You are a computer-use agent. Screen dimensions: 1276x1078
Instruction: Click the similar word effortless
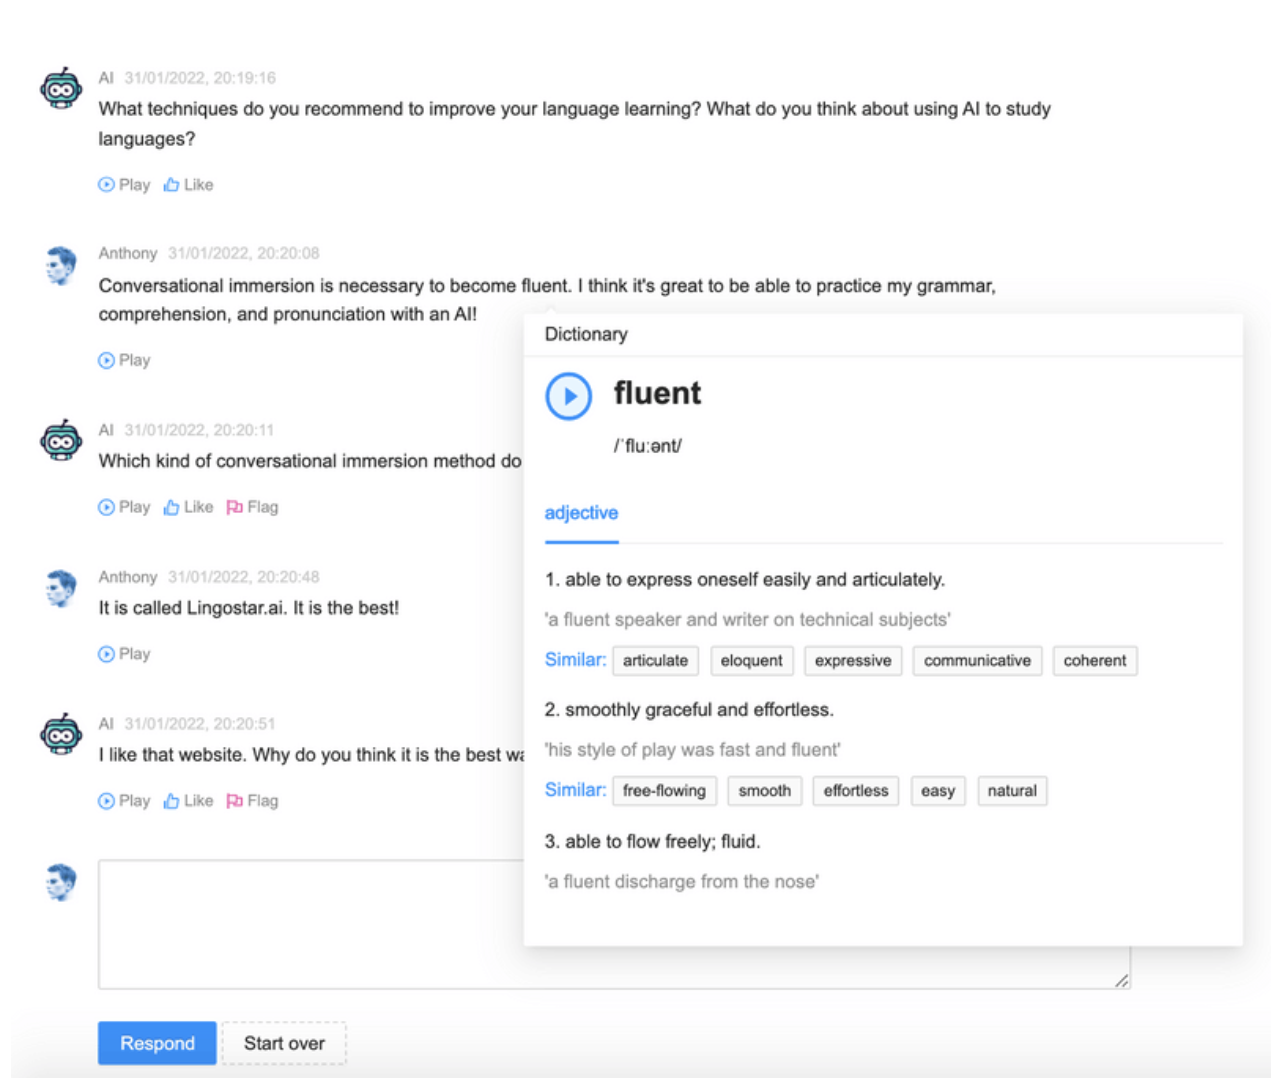click(856, 791)
